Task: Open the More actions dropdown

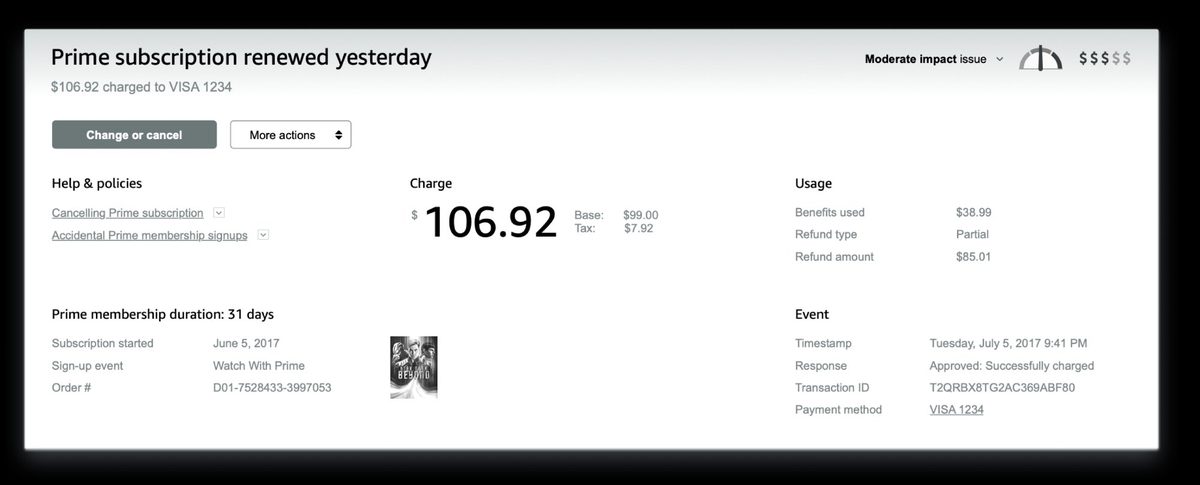Action: (290, 135)
